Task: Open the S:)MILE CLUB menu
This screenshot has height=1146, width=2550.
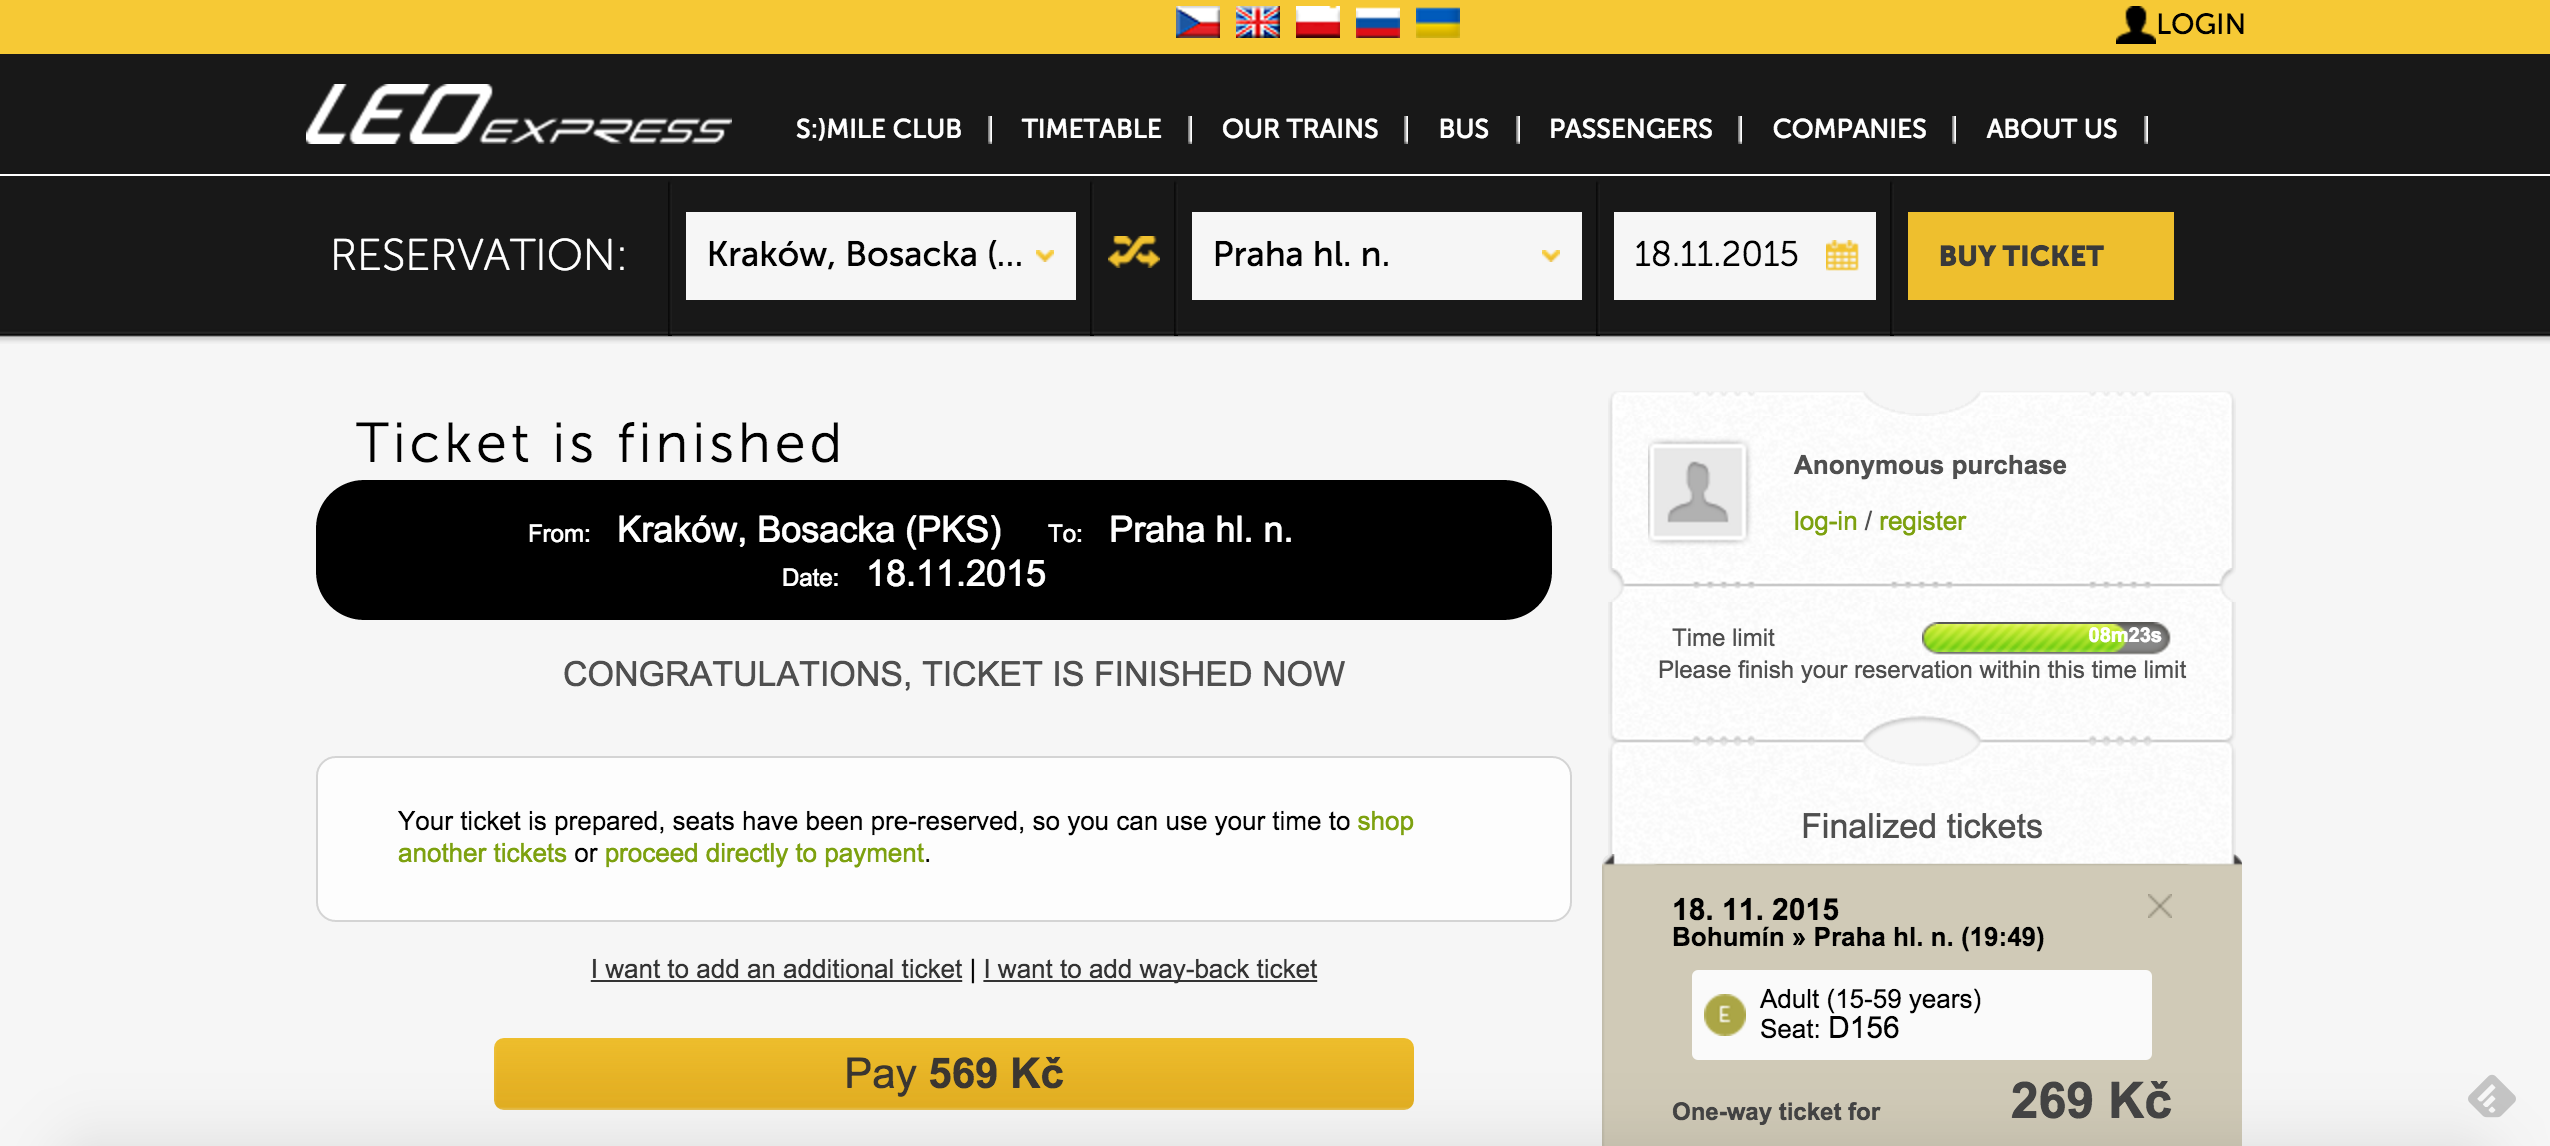Action: coord(878,129)
